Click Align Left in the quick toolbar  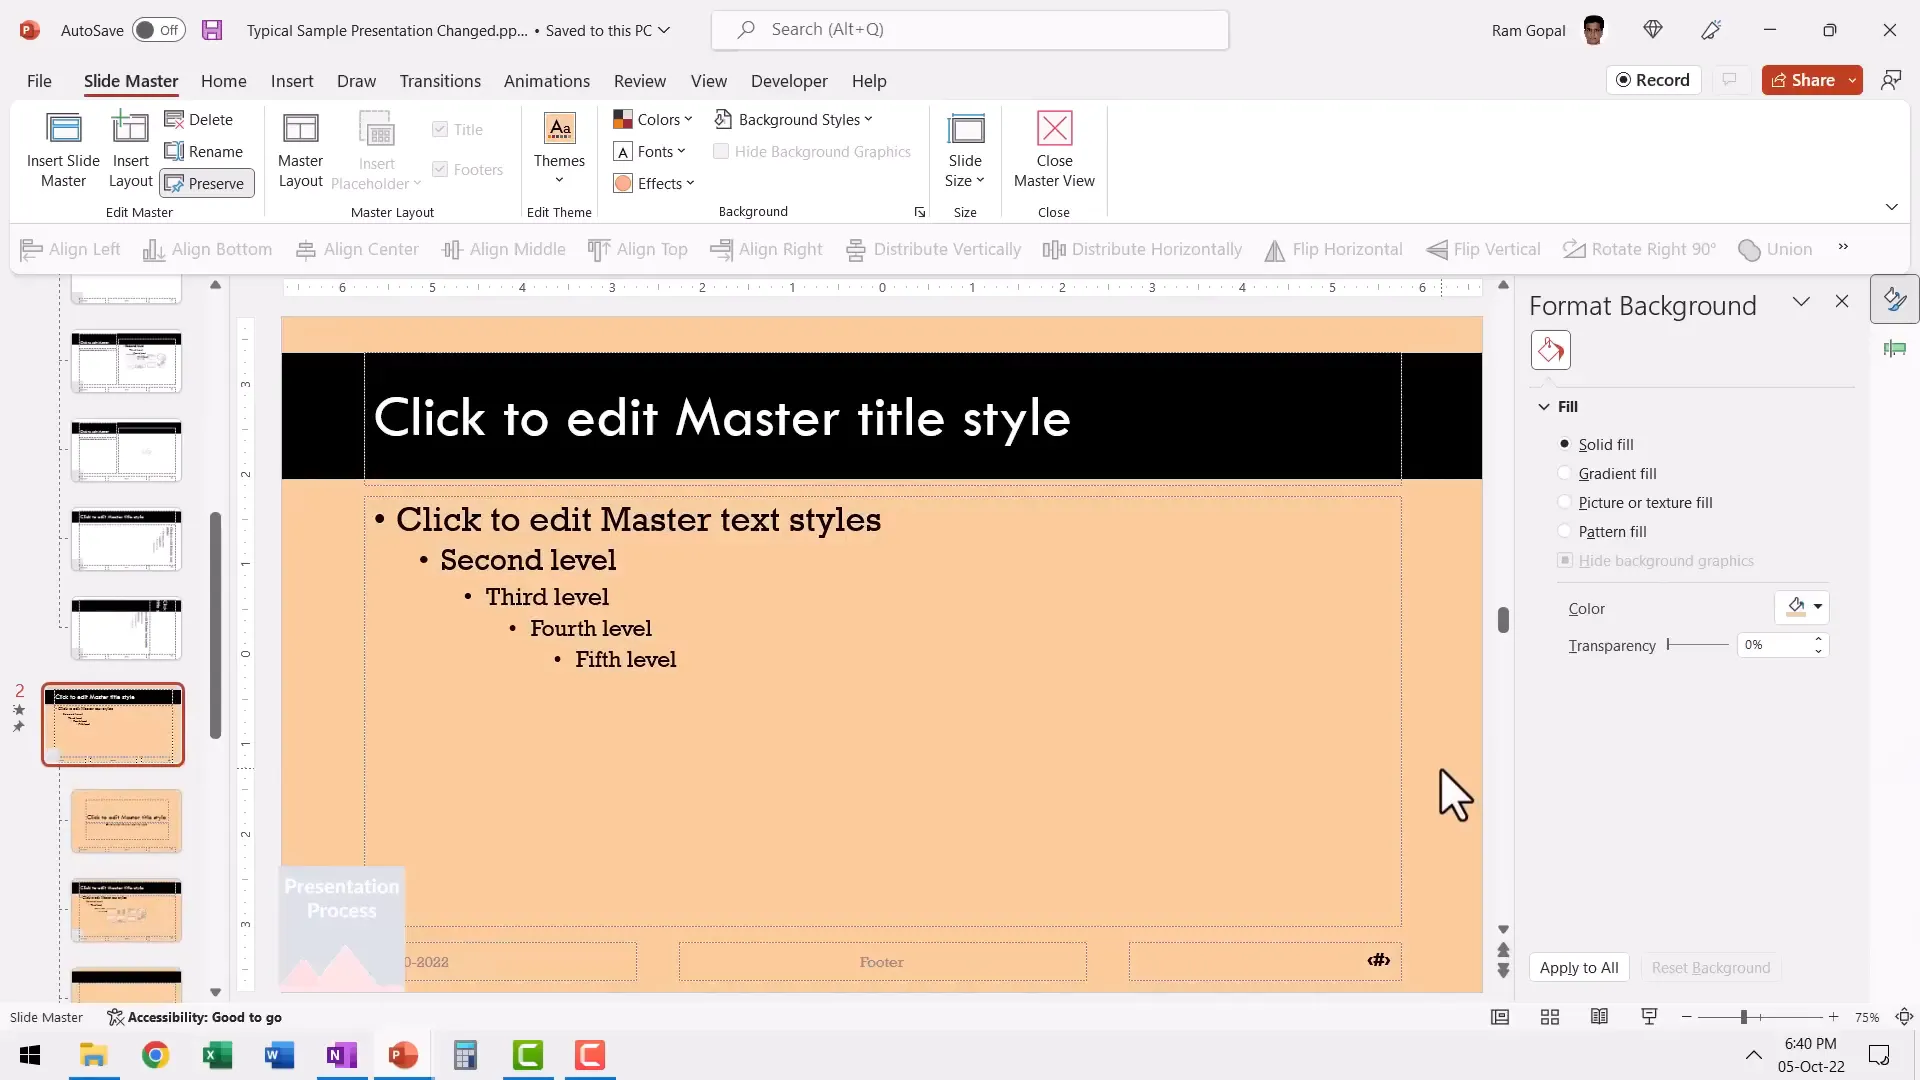70,249
